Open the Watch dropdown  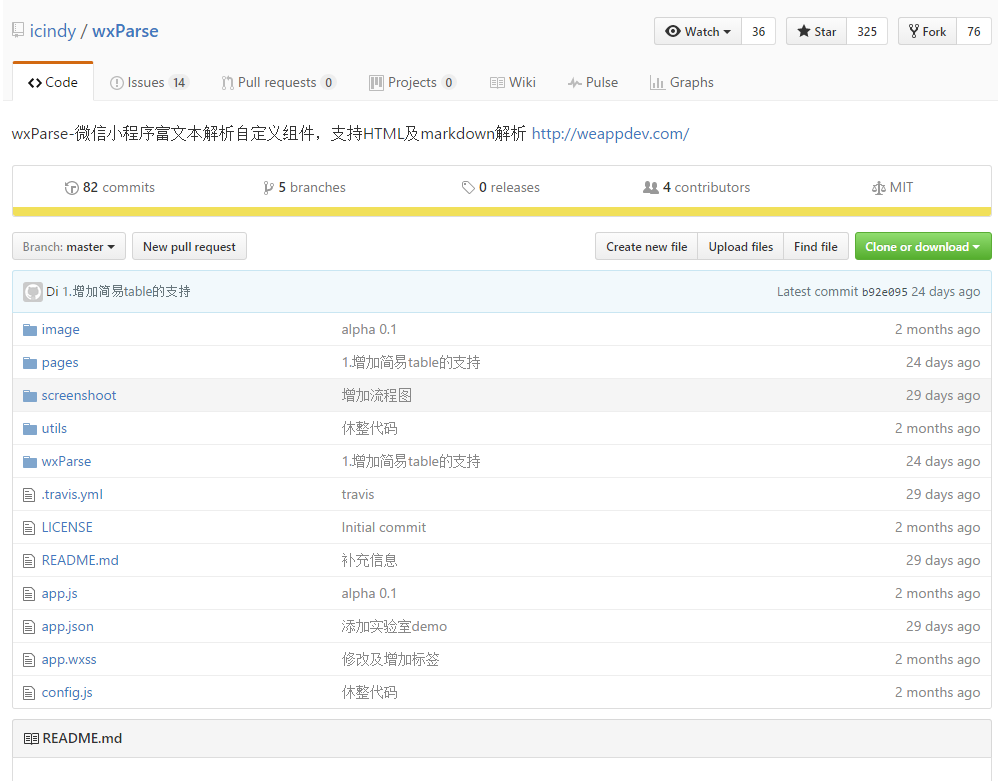click(698, 31)
